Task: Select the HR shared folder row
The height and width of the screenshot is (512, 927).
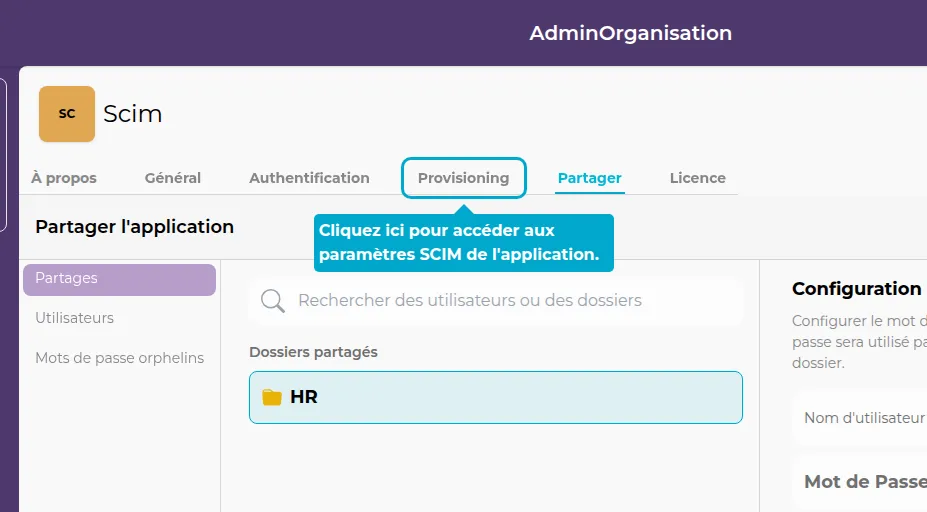Action: pos(495,397)
